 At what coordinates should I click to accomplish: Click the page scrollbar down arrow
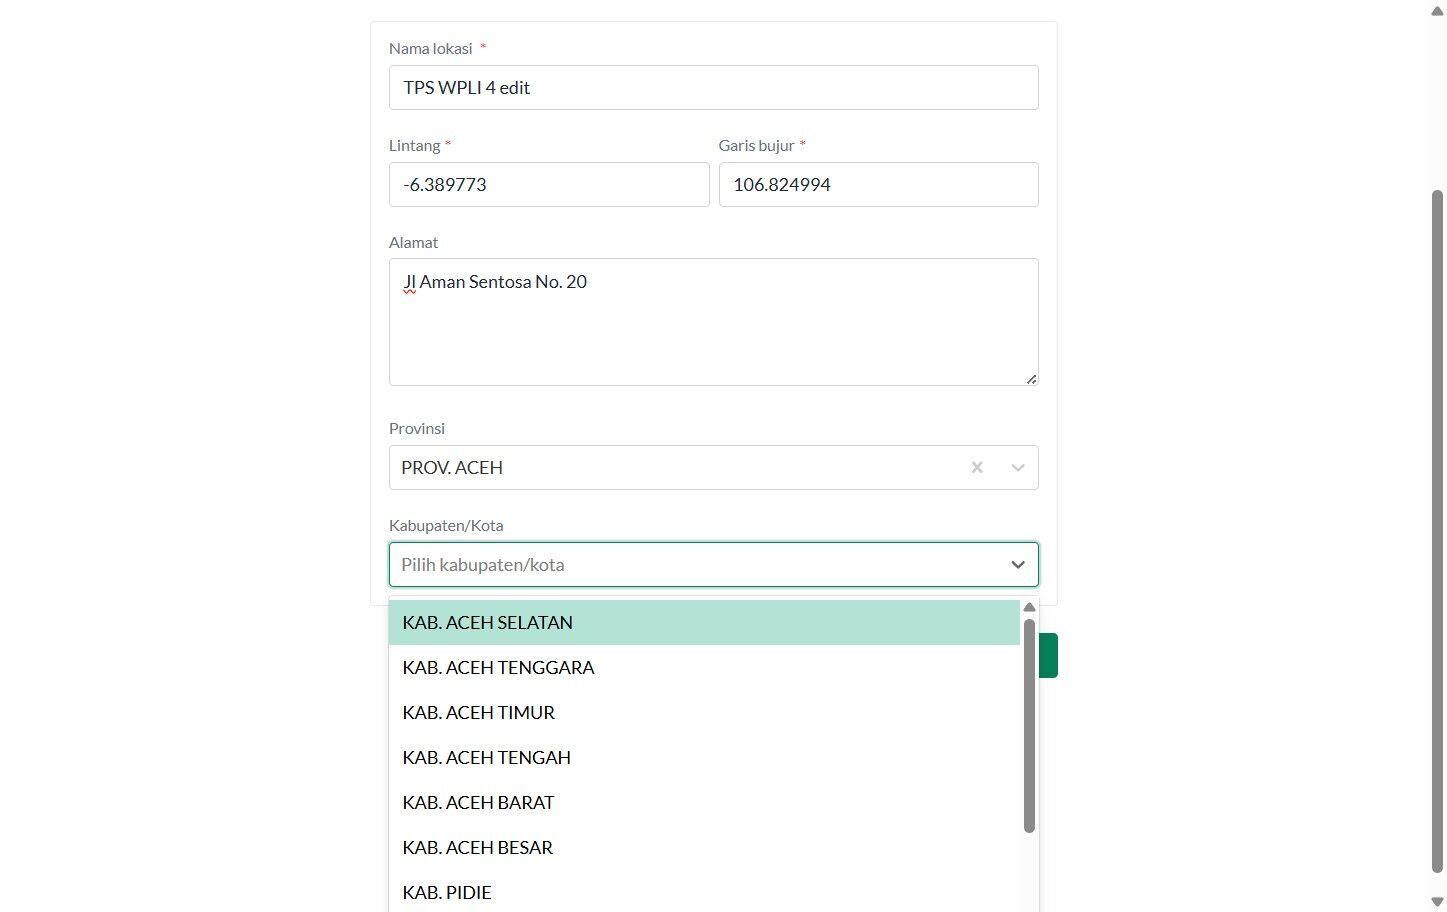1437,901
